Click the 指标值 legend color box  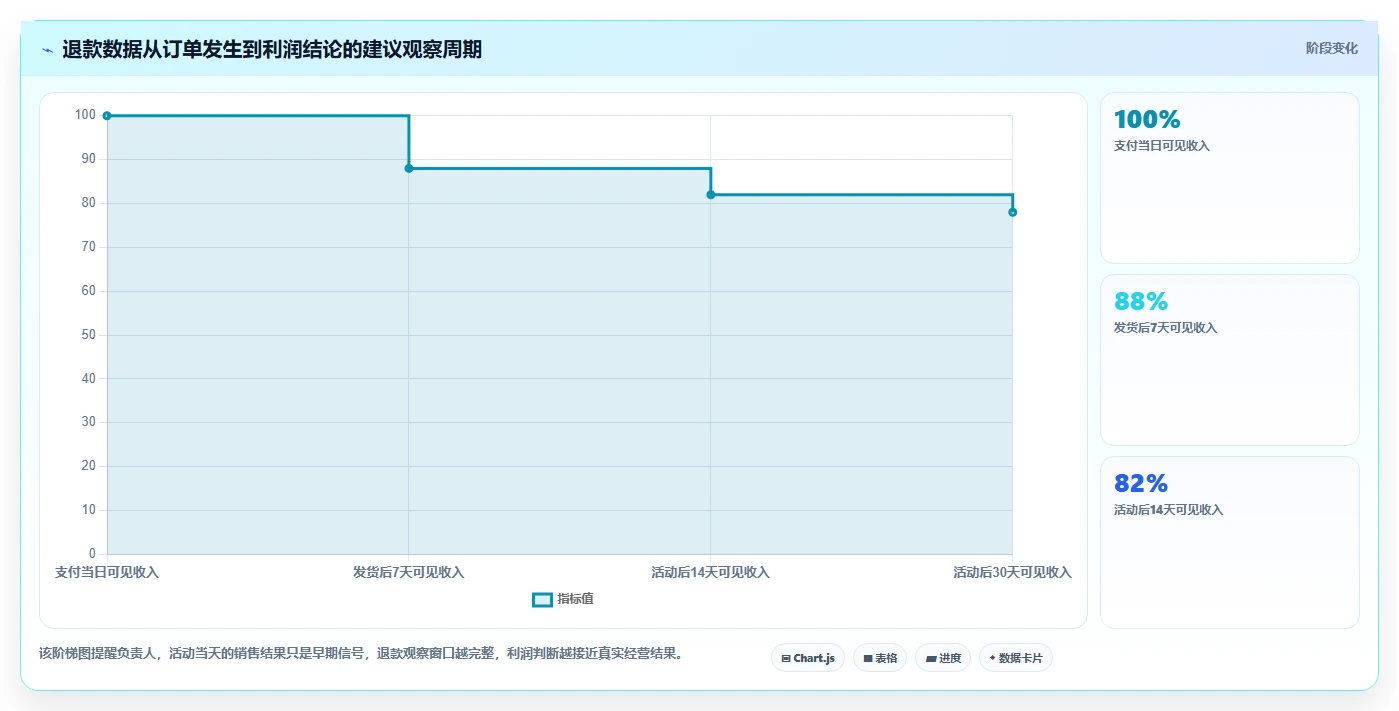(x=542, y=599)
